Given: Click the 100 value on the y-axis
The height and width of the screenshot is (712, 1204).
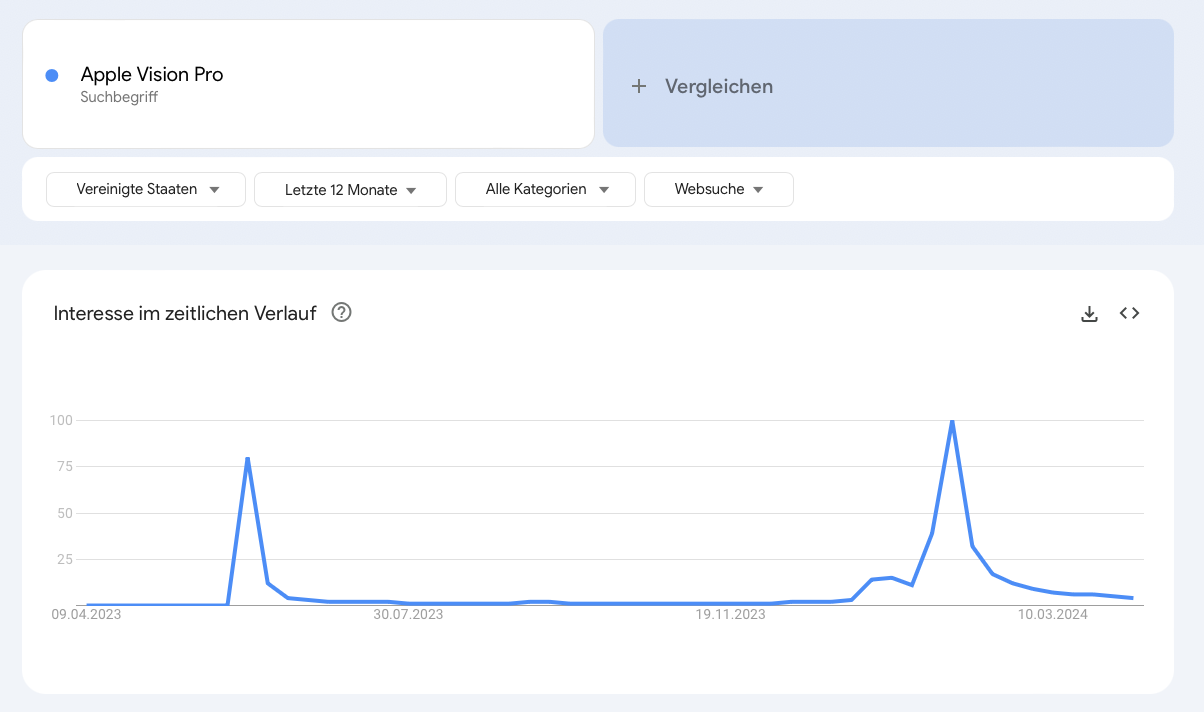Looking at the screenshot, I should click(x=61, y=420).
